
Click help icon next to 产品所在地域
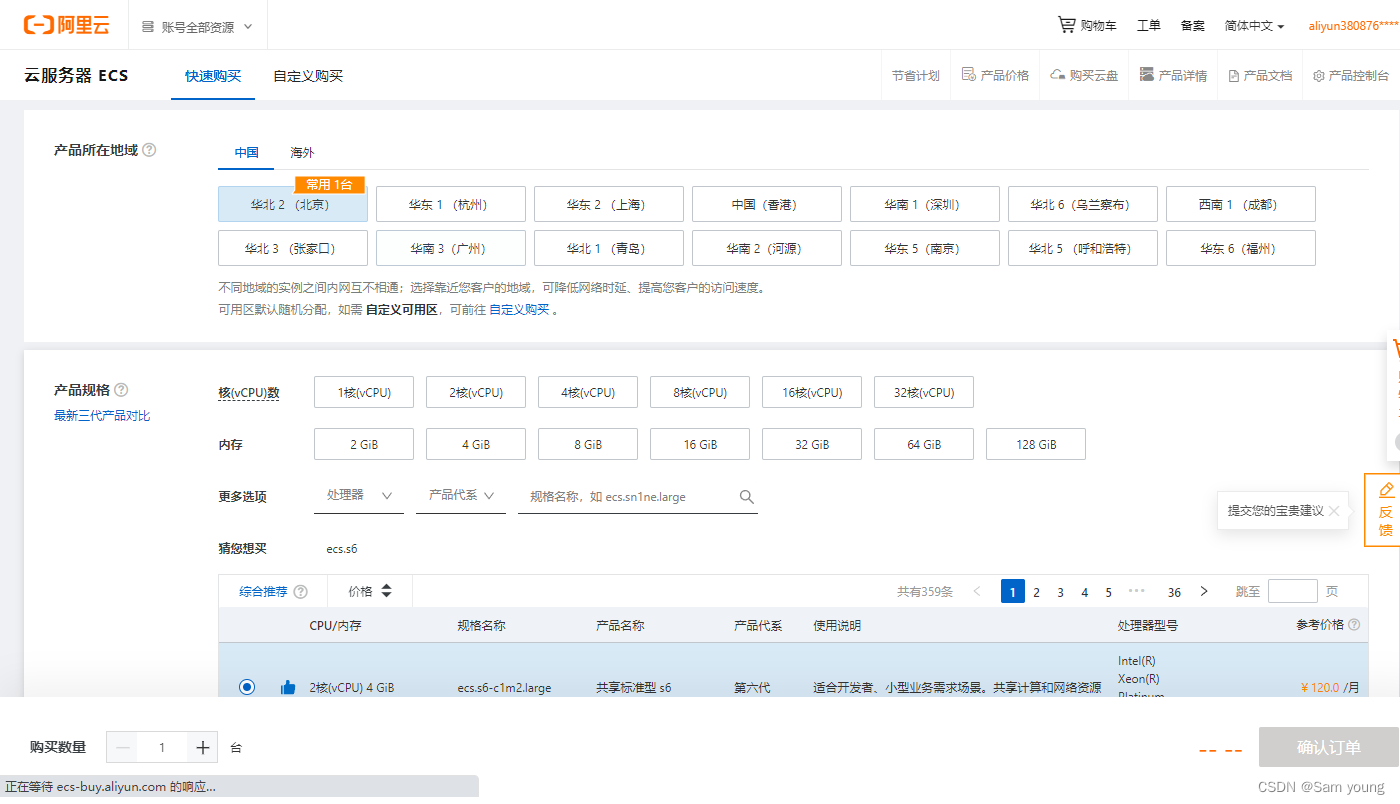pos(149,150)
